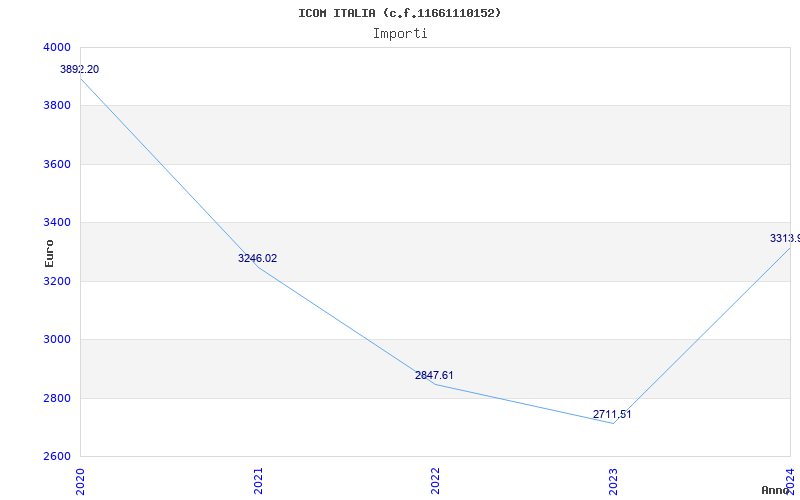The width and height of the screenshot is (800, 500).
Task: Click the 2021 x-axis year label
Action: [x=258, y=479]
